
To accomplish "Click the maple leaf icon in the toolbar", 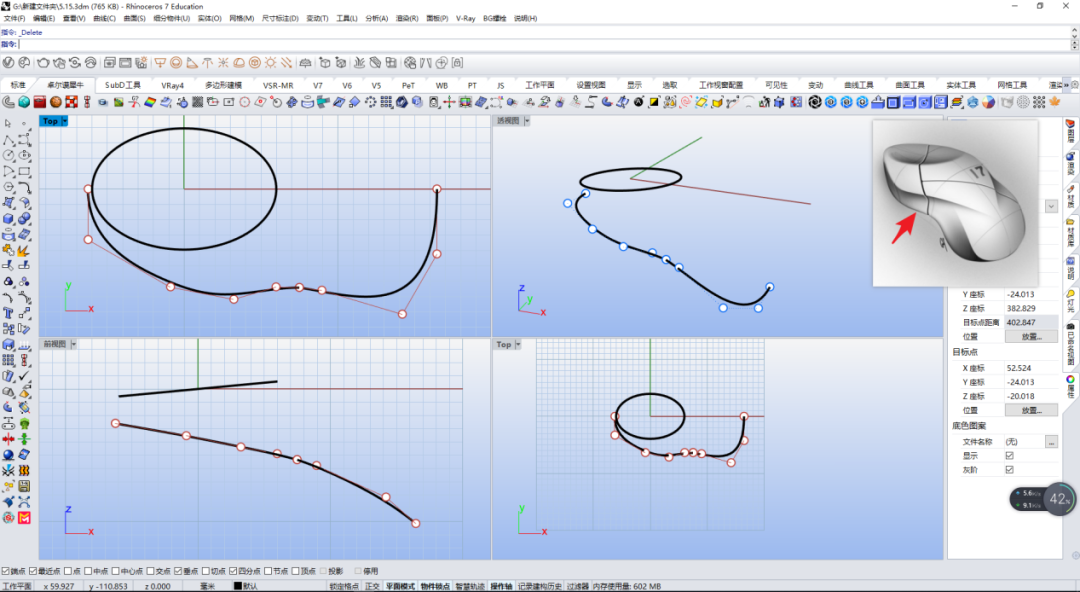I will point(1054,102).
